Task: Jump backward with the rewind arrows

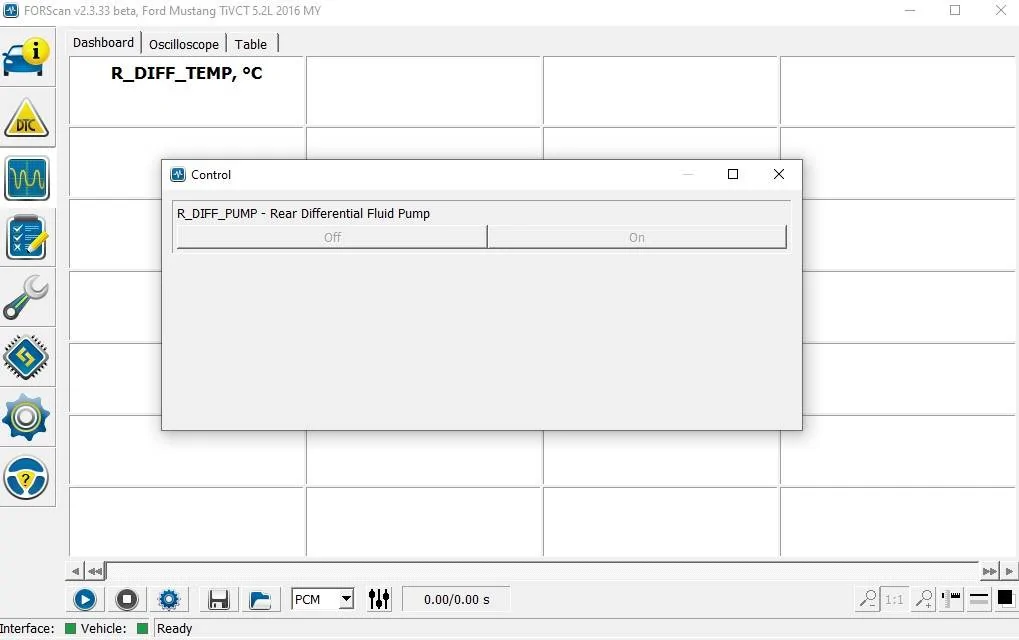Action: pyautogui.click(x=95, y=571)
